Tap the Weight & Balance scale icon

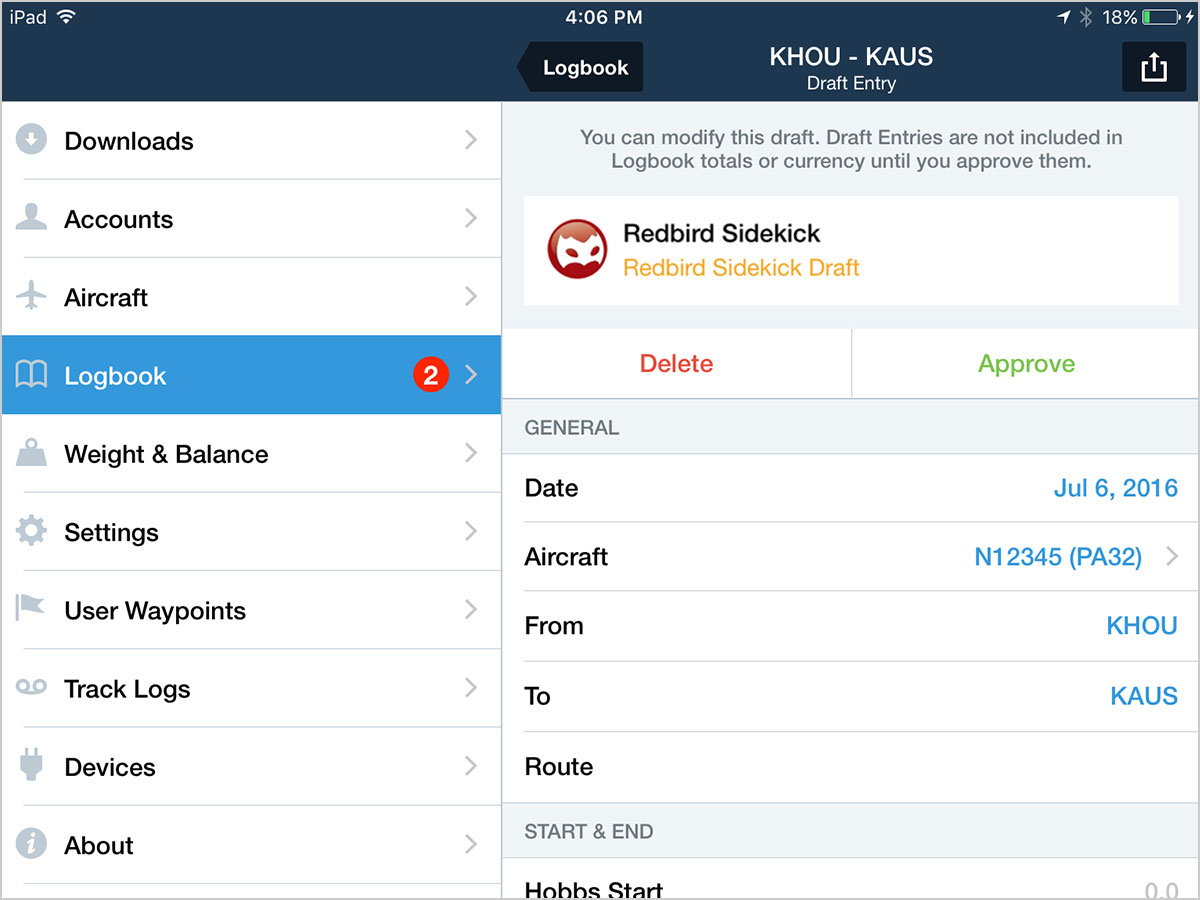(x=31, y=453)
